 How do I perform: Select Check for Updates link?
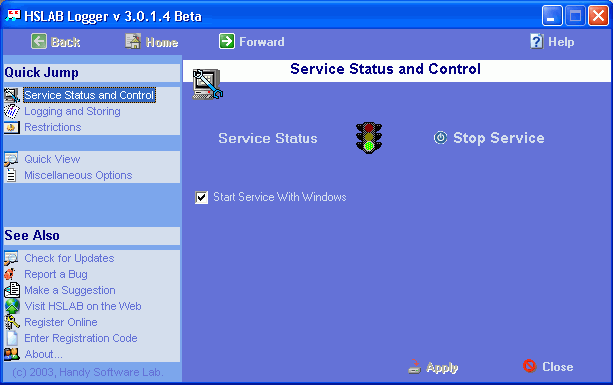point(69,258)
